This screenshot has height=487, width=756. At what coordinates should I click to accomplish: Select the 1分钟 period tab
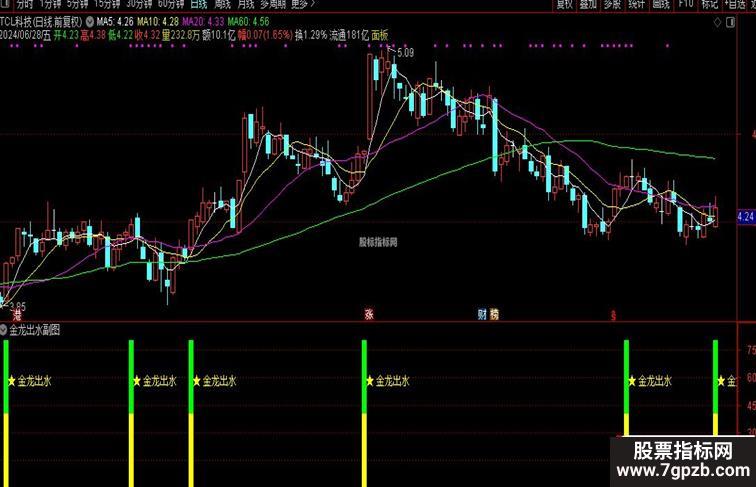pyautogui.click(x=51, y=4)
